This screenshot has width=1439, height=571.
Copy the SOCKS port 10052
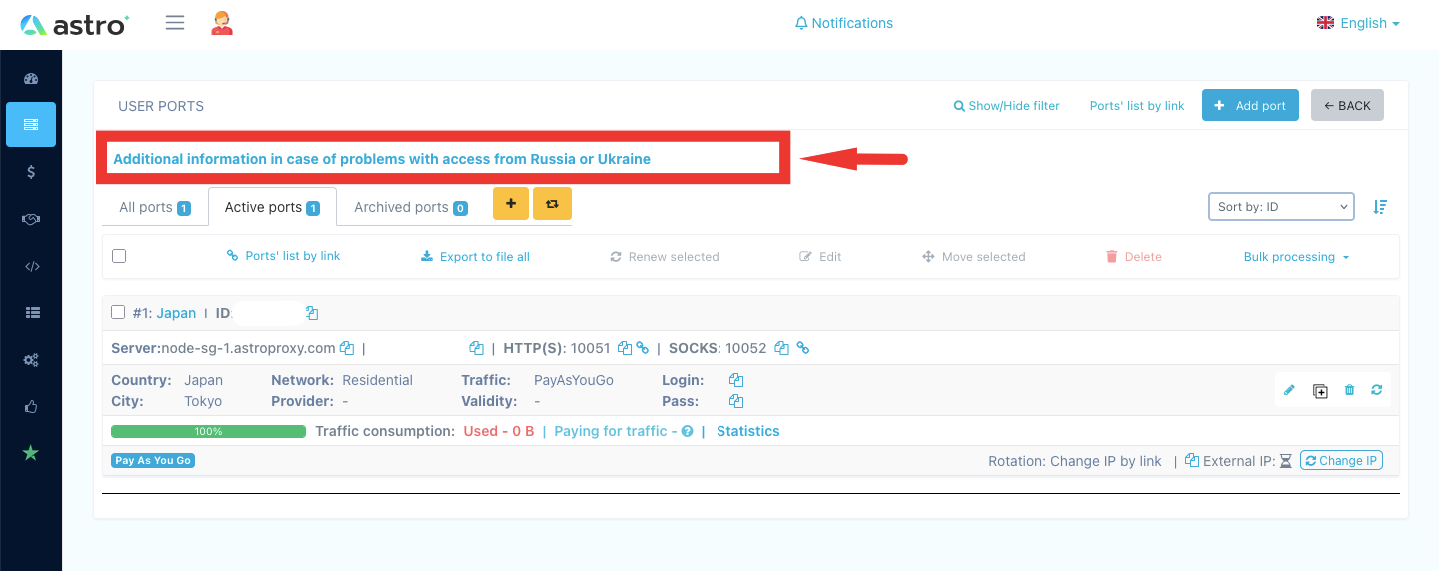pos(782,348)
